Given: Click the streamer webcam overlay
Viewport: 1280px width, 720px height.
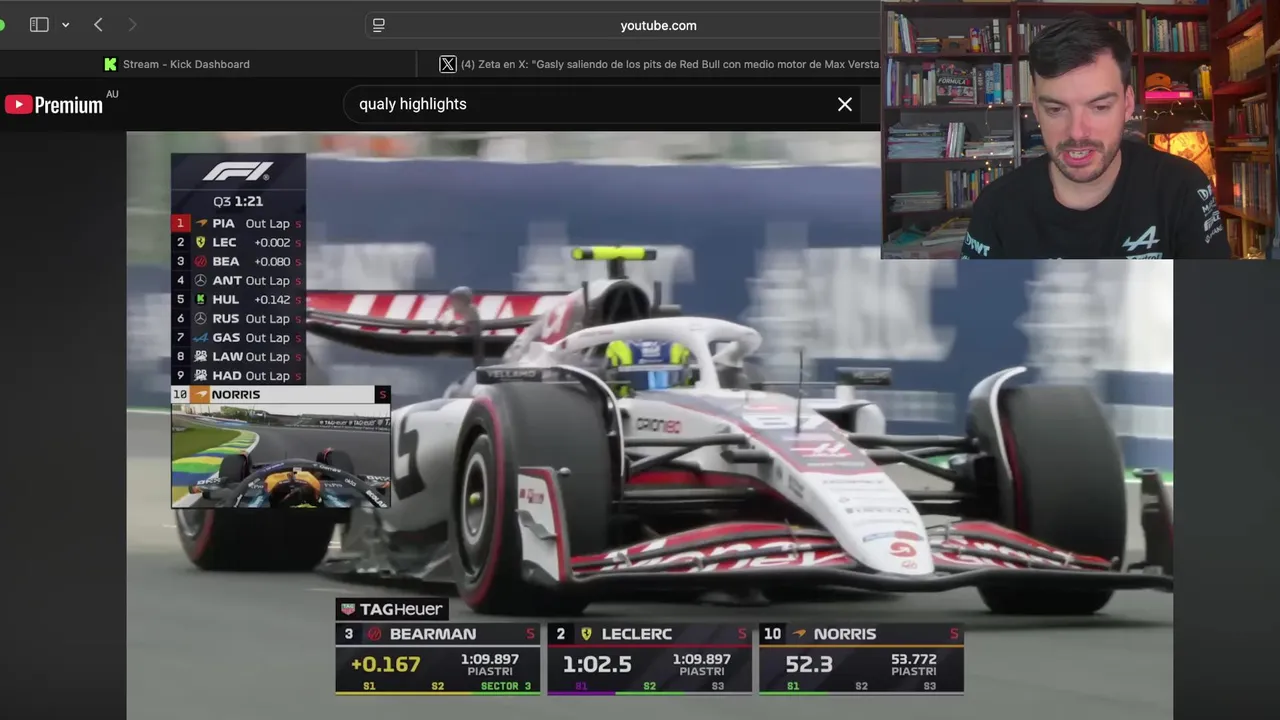Looking at the screenshot, I should click(1080, 130).
